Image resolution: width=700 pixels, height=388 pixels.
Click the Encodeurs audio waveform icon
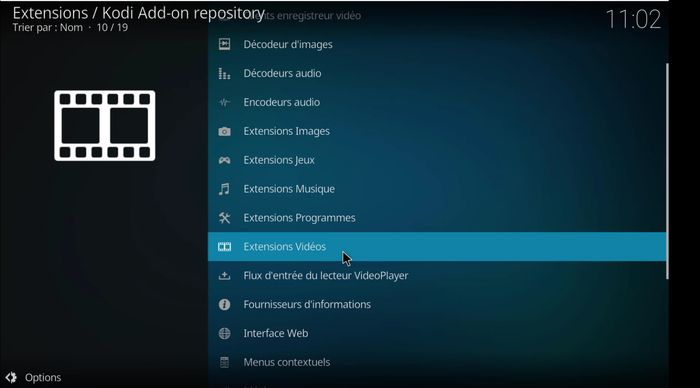tap(224, 102)
